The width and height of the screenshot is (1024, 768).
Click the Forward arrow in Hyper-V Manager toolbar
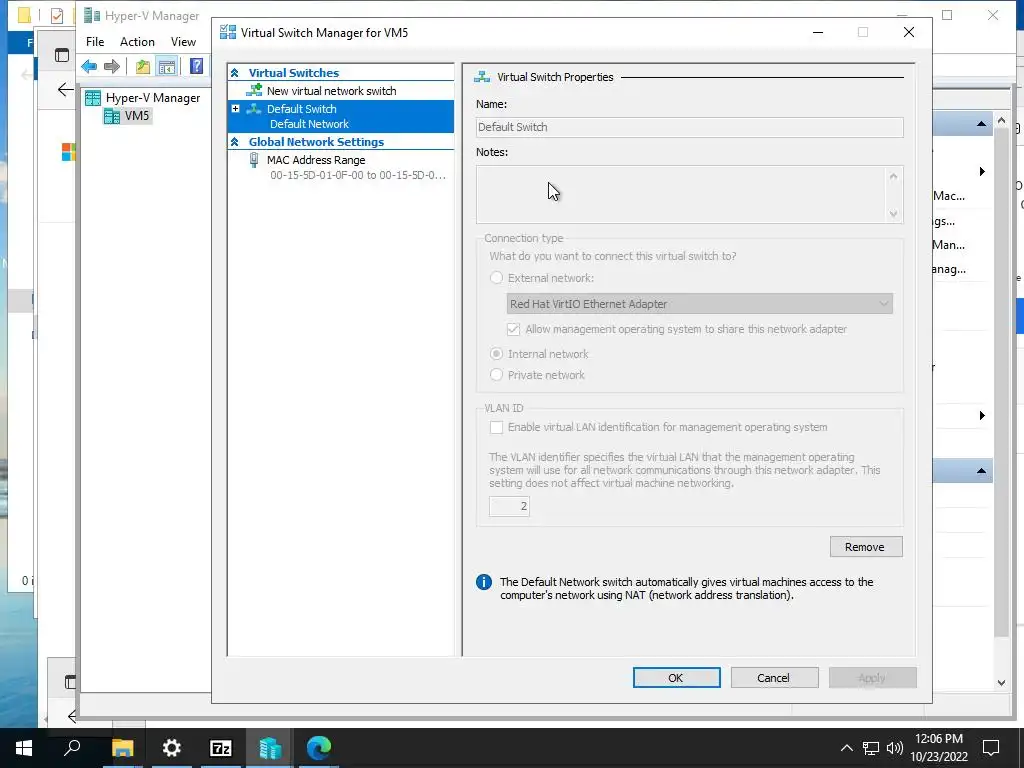coord(112,66)
